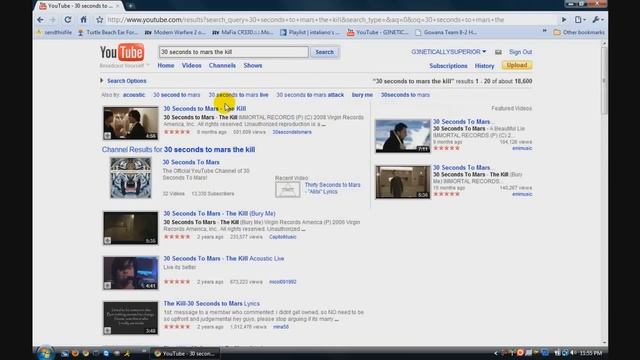Click the go arrow next to address bar
This screenshot has height=360, width=640.
click(x=564, y=20)
